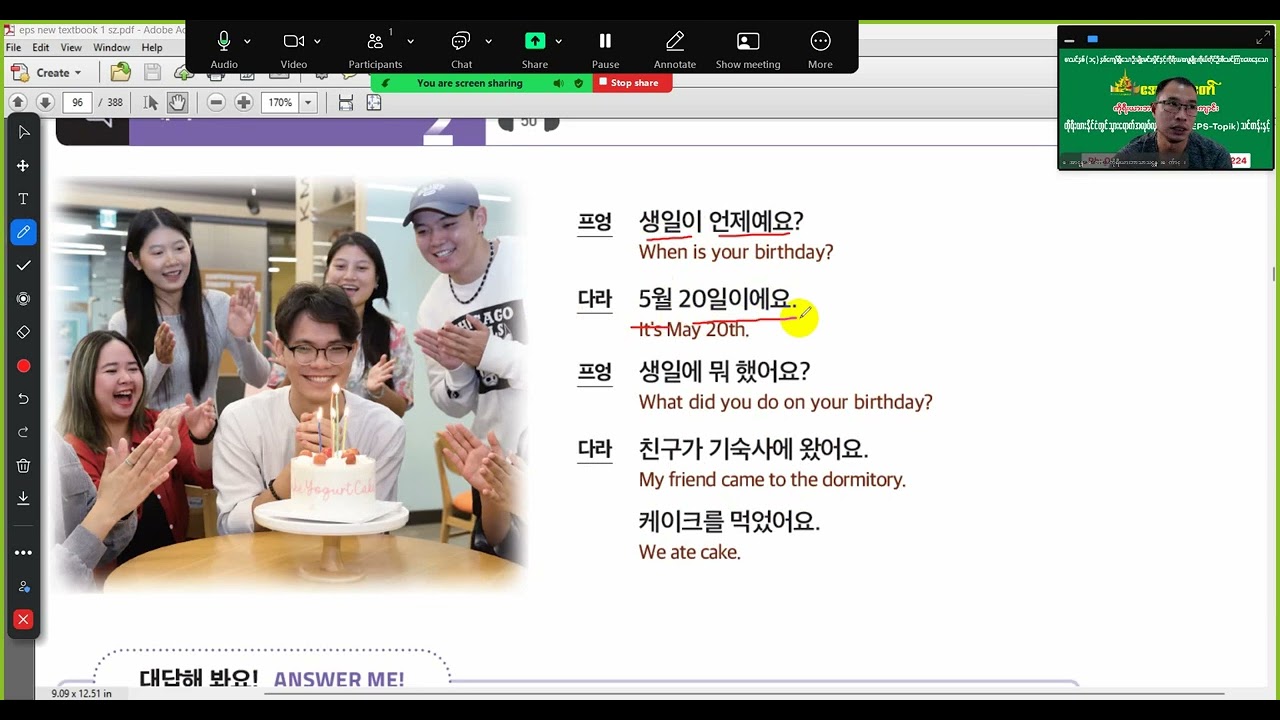Open the Help menu
This screenshot has height=720, width=1280.
tap(152, 48)
